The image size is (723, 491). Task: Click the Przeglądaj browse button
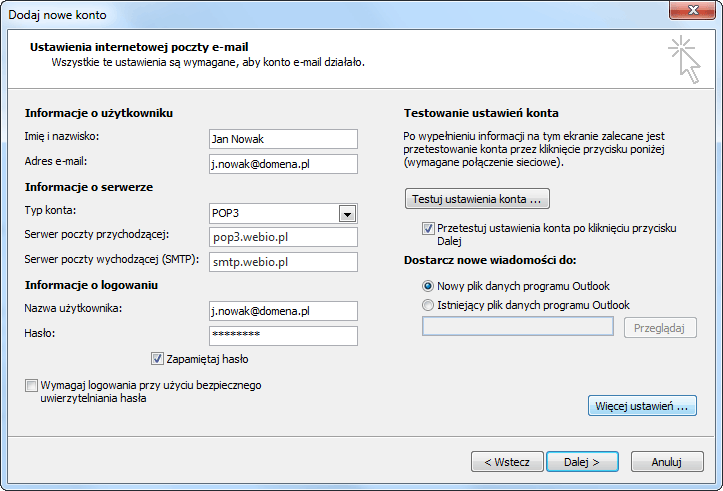(660, 328)
